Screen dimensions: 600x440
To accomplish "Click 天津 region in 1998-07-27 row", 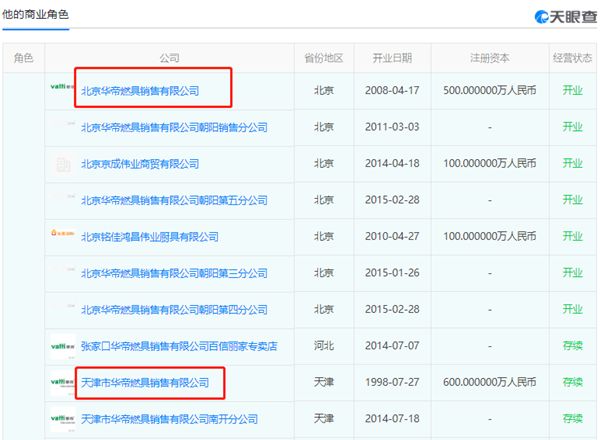I will tap(324, 382).
